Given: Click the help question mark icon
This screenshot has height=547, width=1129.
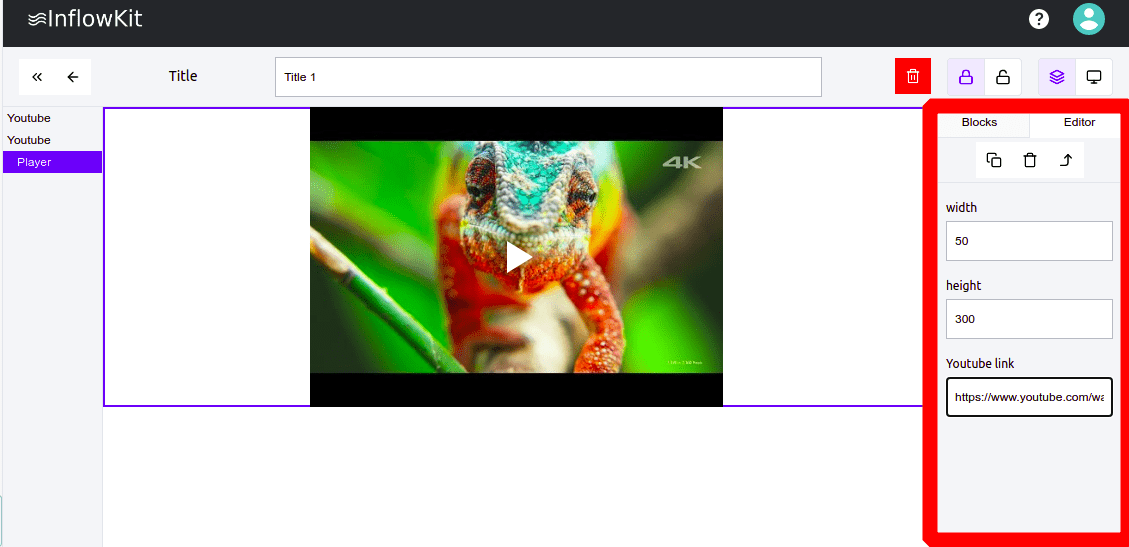Looking at the screenshot, I should (1039, 19).
